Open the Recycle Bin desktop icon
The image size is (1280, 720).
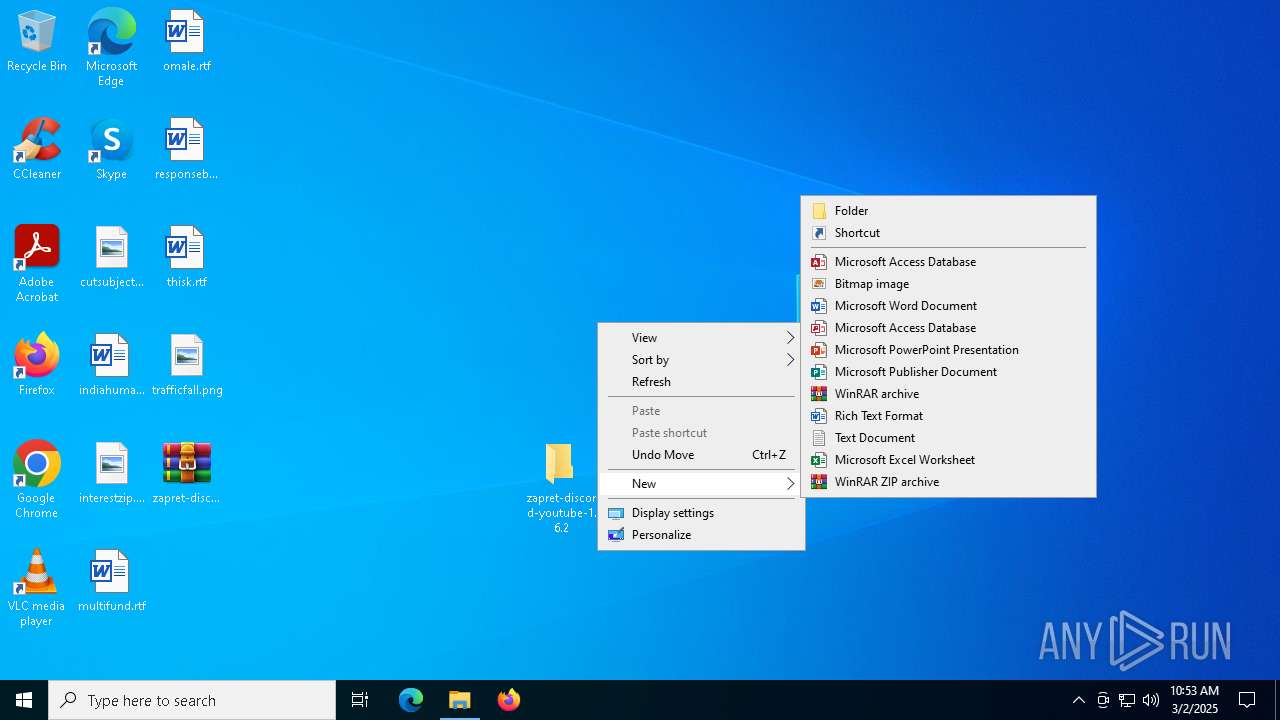click(37, 42)
